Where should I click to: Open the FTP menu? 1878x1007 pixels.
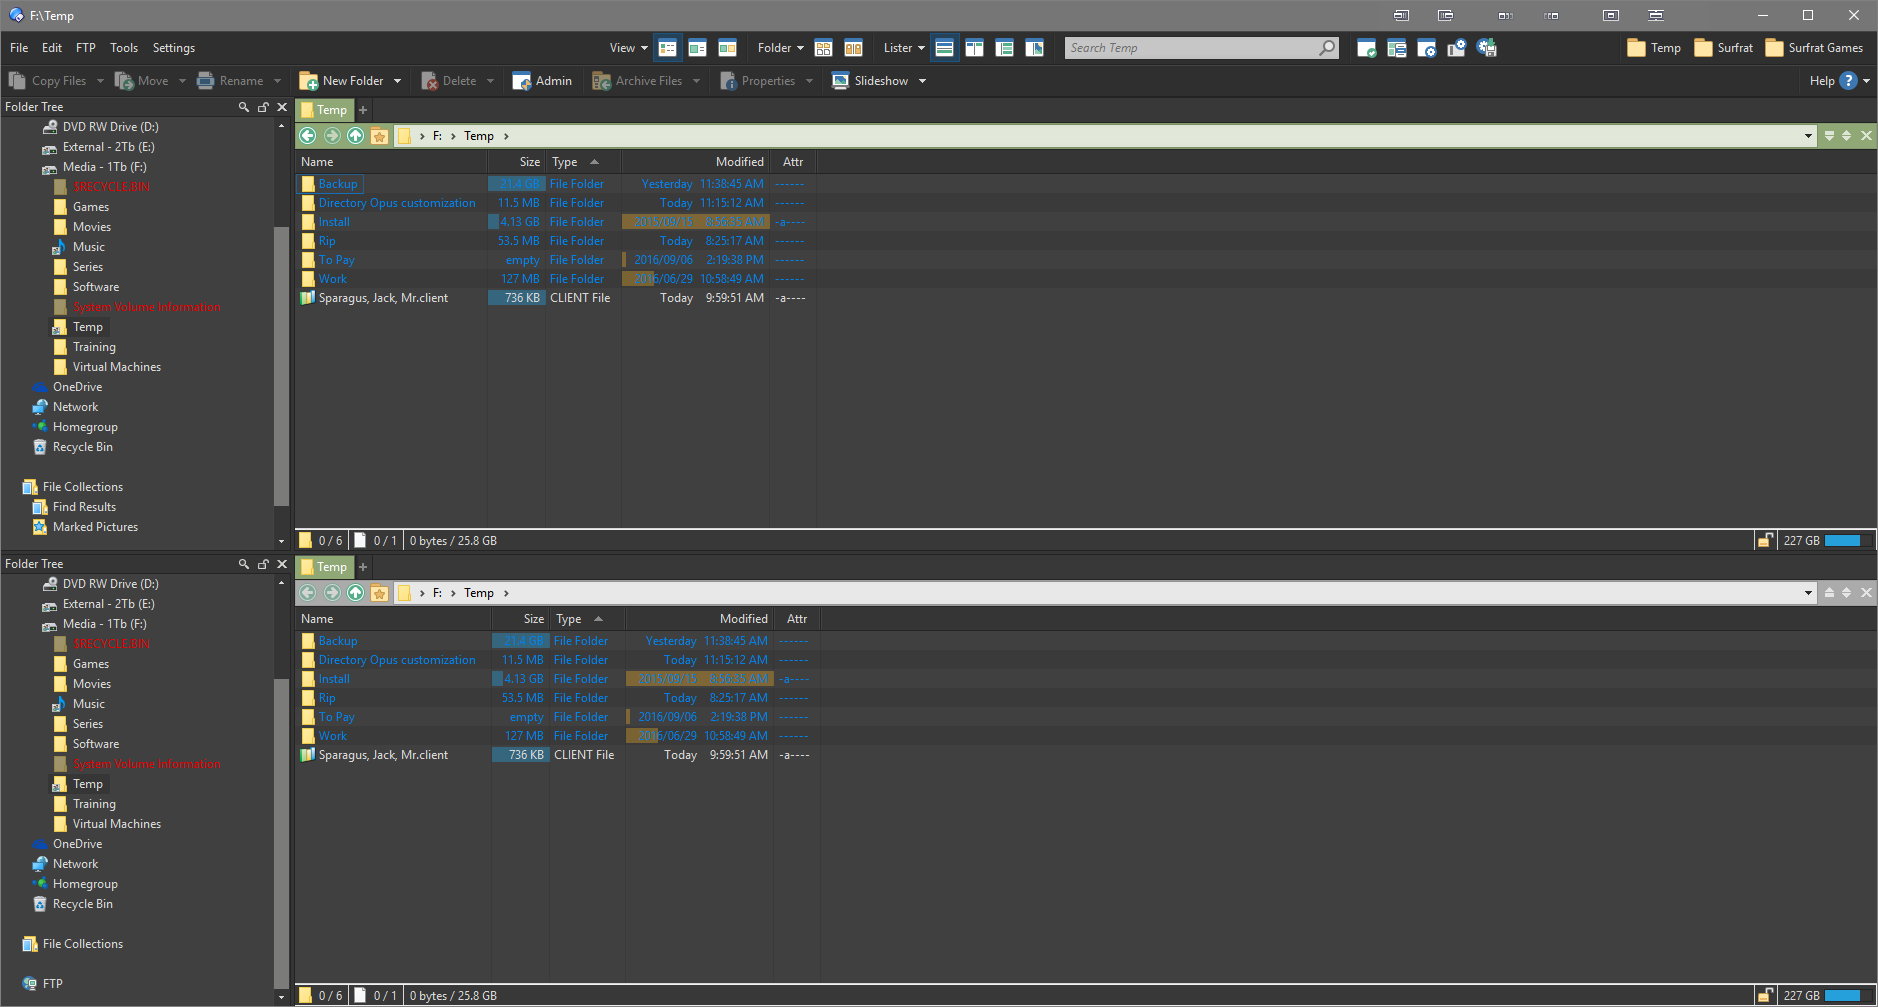[86, 48]
